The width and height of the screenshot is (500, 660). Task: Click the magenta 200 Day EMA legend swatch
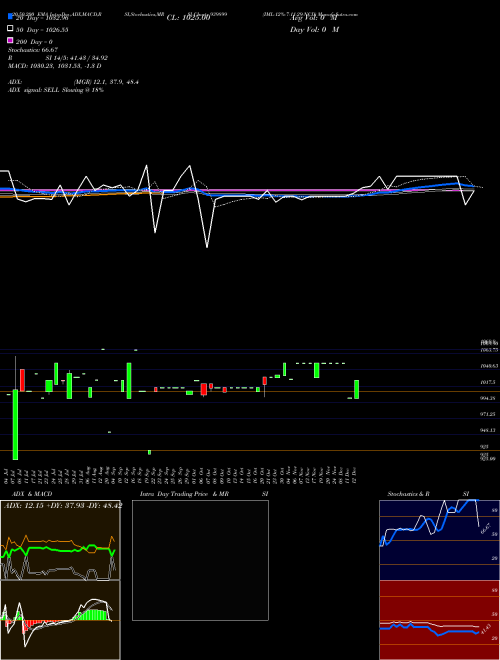(10, 40)
